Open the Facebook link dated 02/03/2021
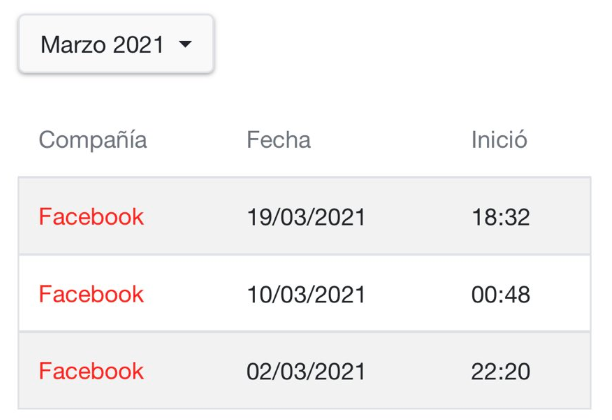 click(x=91, y=372)
